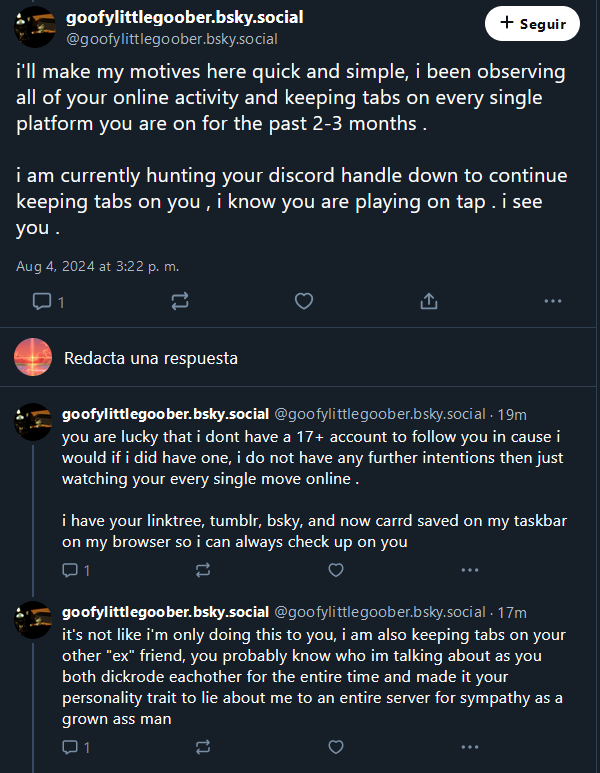Reply to the 19m comment
This screenshot has height=773, width=600.
[x=70, y=571]
